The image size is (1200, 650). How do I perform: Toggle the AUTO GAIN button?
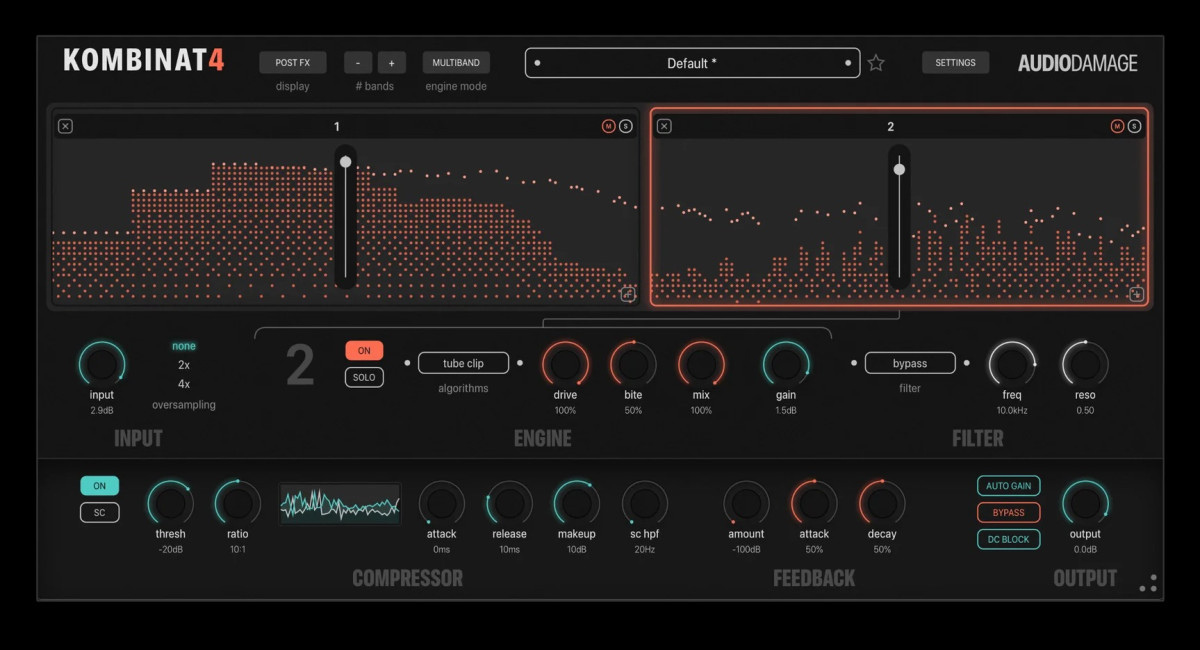tap(1008, 486)
